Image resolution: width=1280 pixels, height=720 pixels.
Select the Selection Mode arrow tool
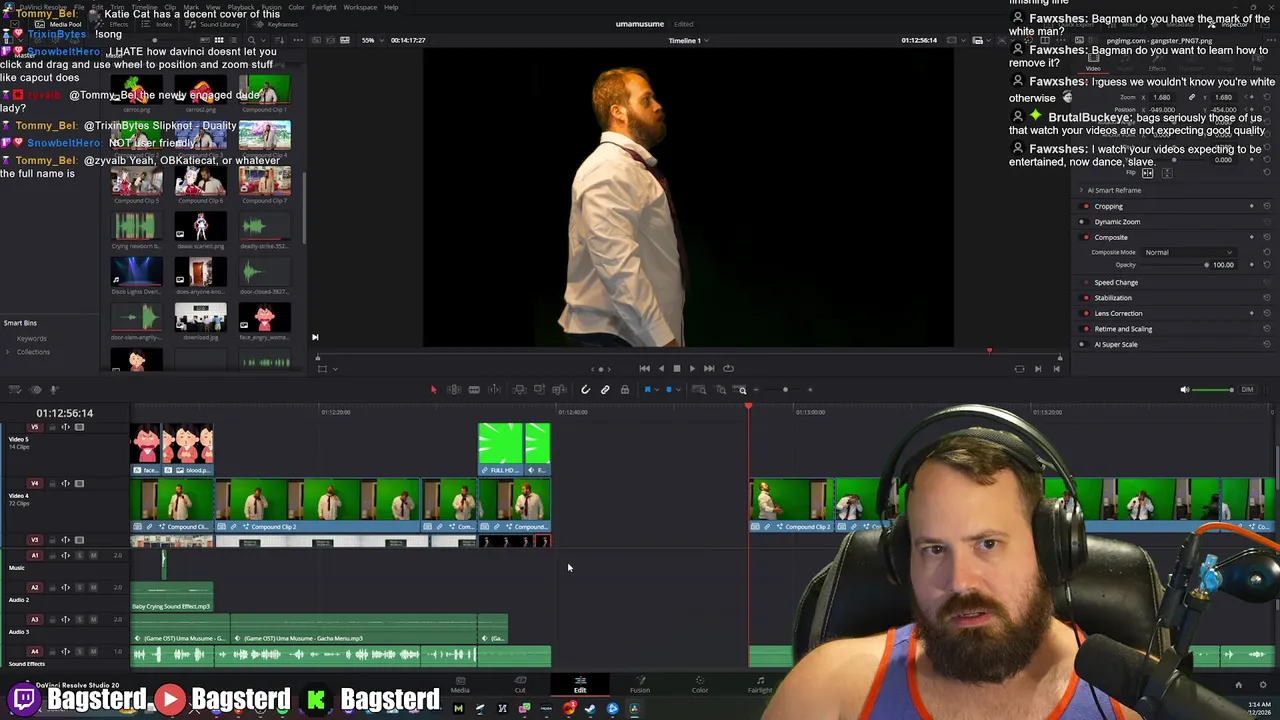tap(433, 390)
